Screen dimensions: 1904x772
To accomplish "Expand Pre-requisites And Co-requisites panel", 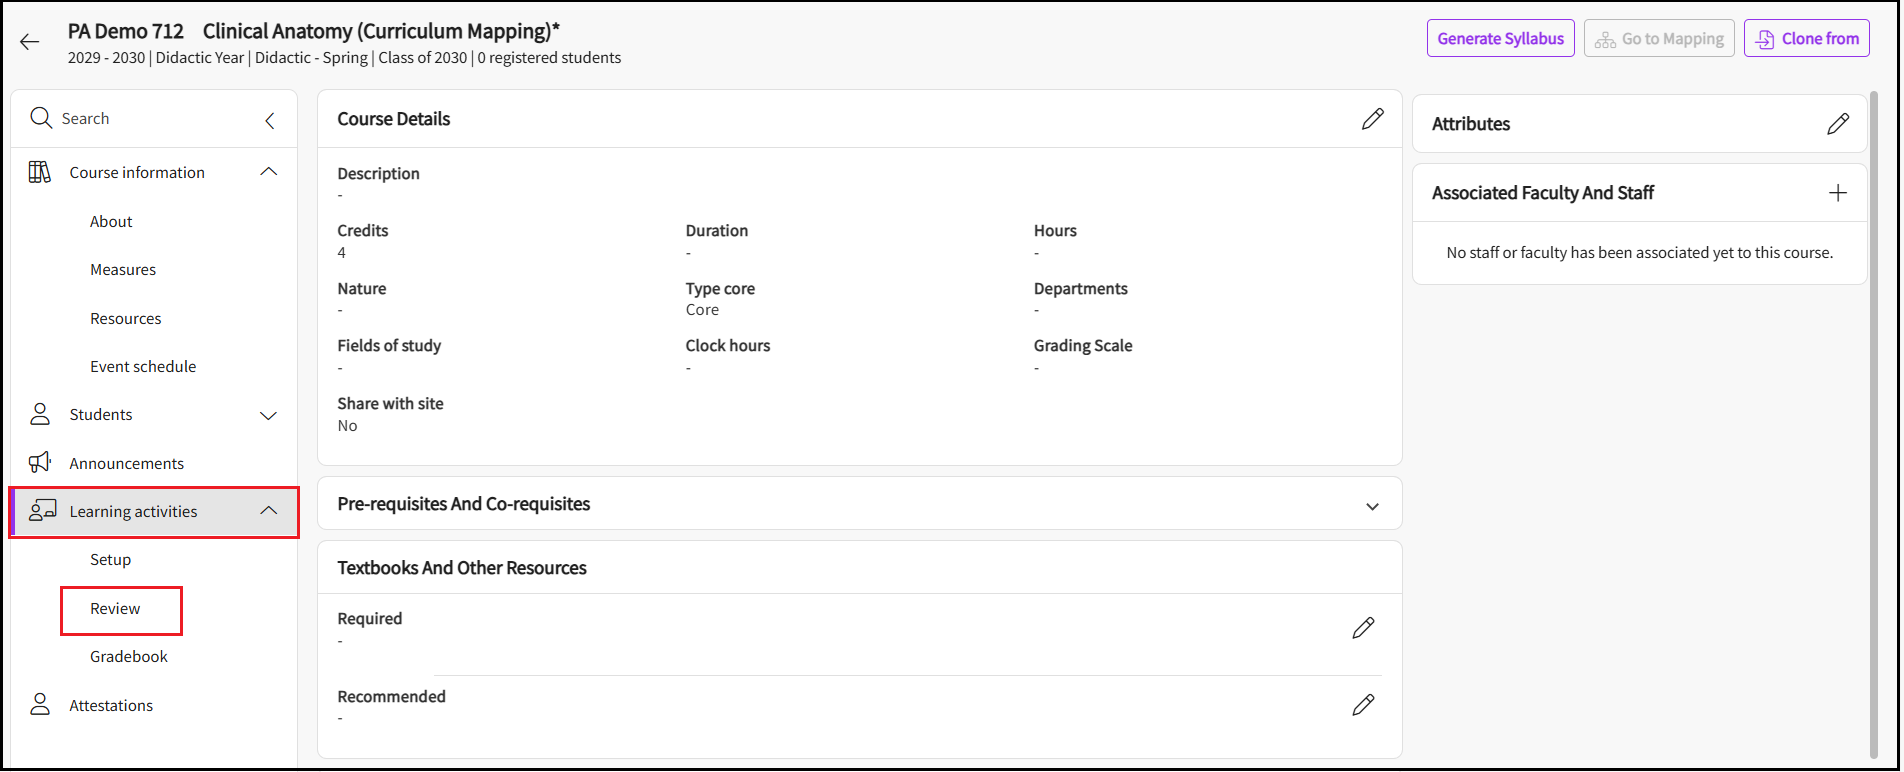I will [1372, 506].
